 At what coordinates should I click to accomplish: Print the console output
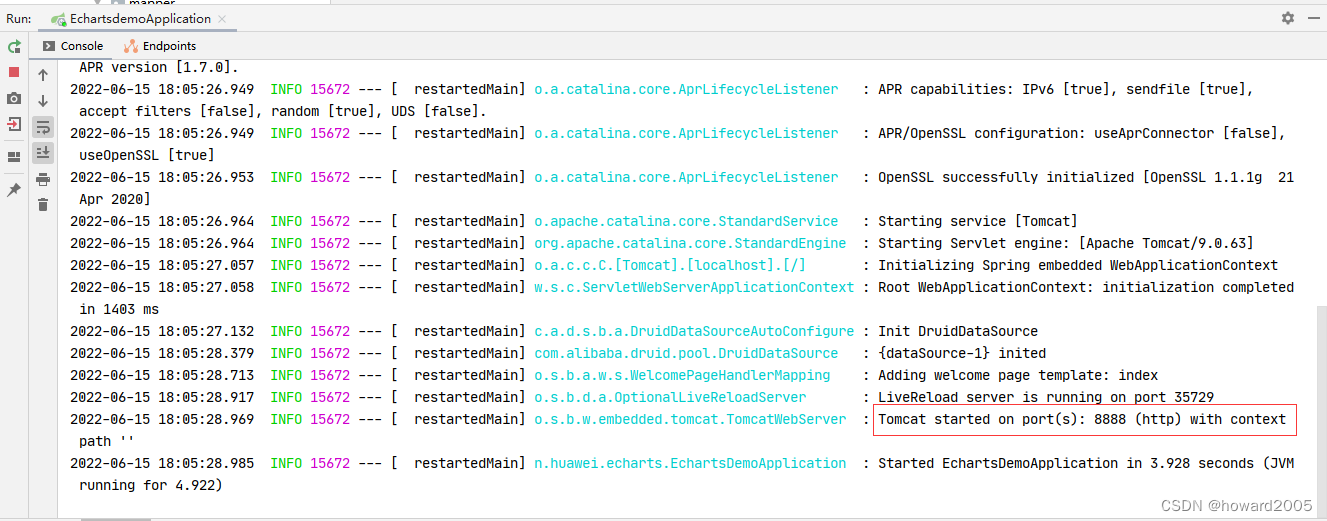coord(43,179)
